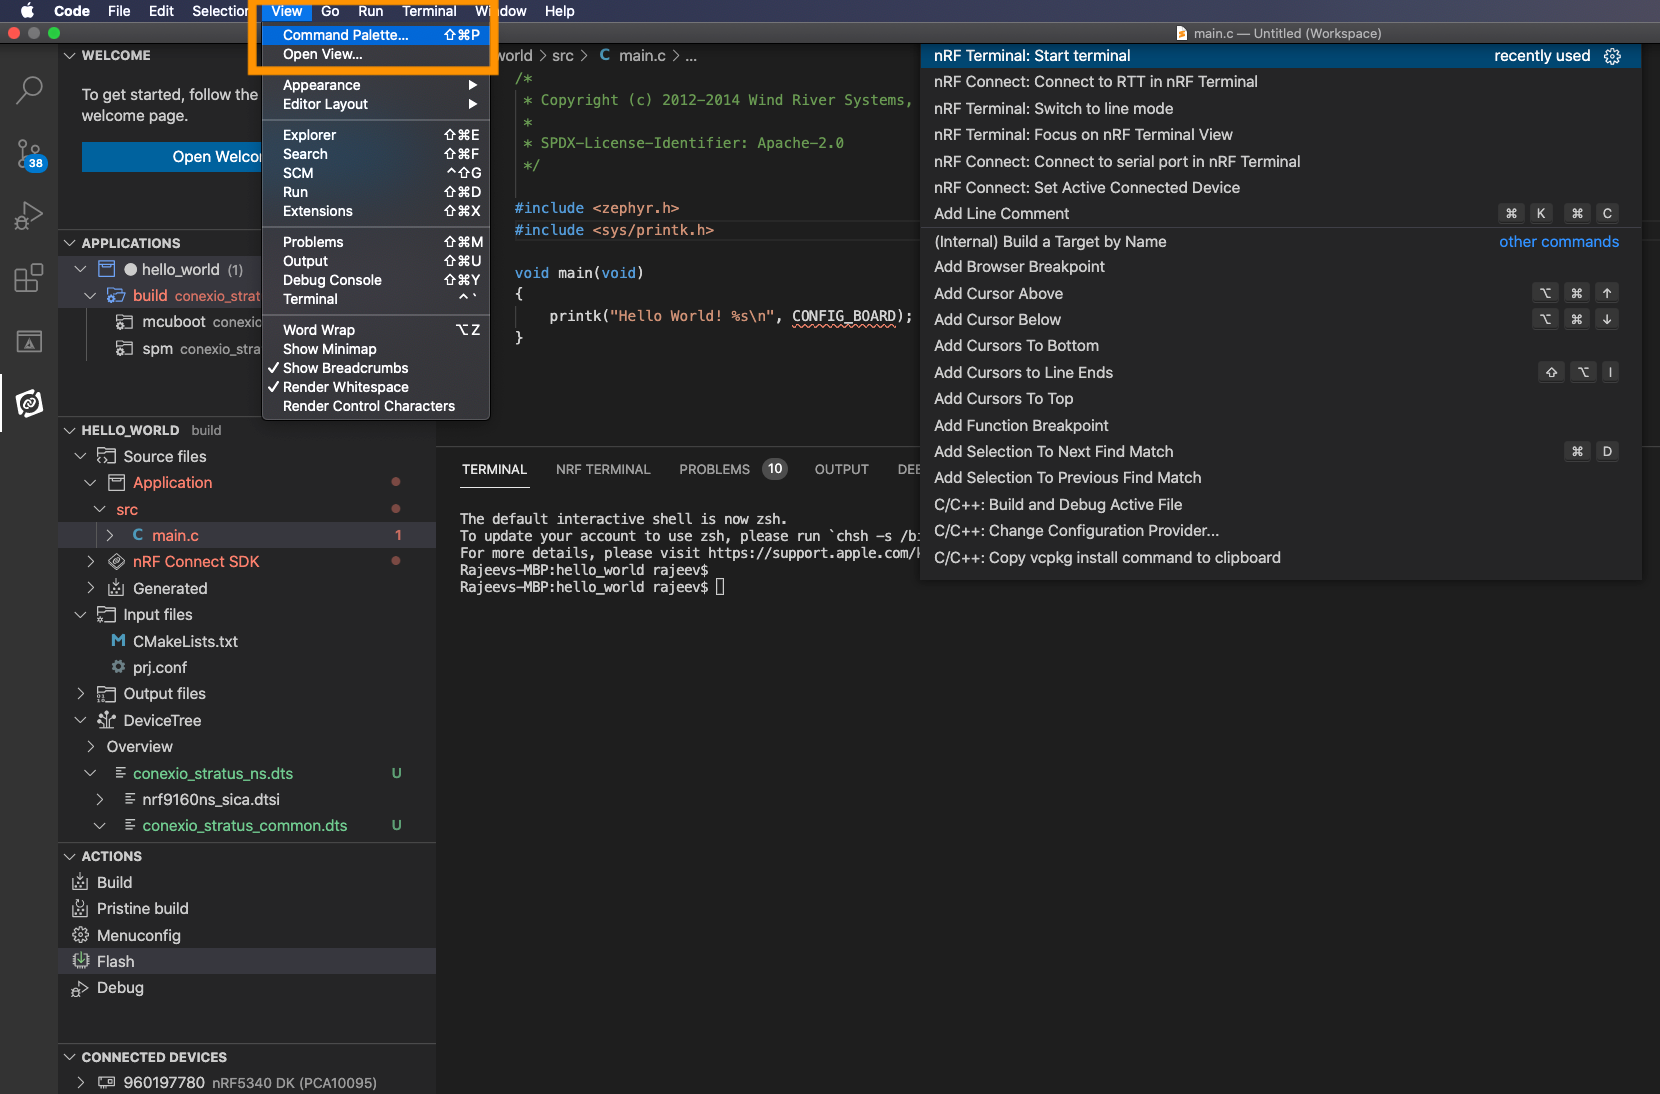
Task: Open Source Control icon with 38 badge
Action: (x=29, y=154)
